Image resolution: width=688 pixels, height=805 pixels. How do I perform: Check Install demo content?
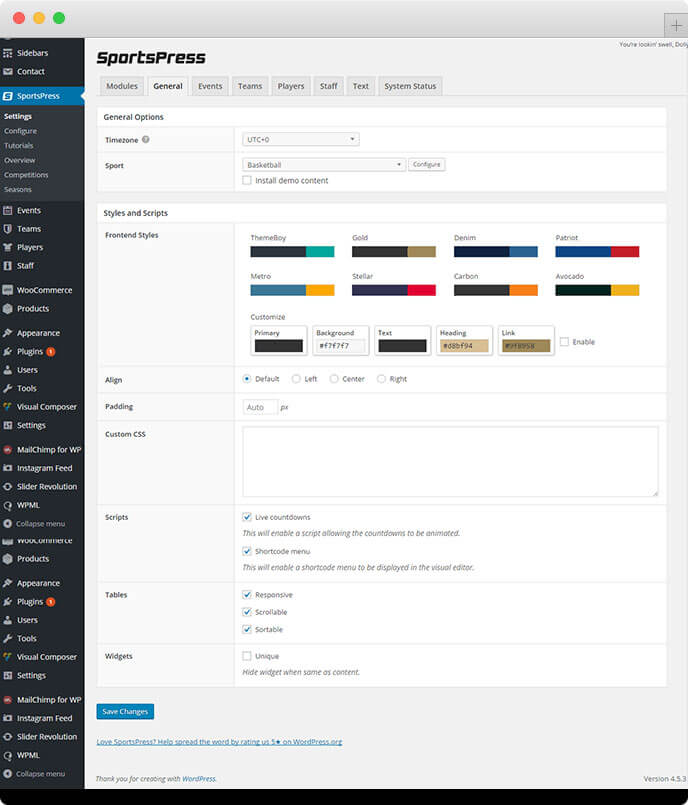tap(247, 180)
